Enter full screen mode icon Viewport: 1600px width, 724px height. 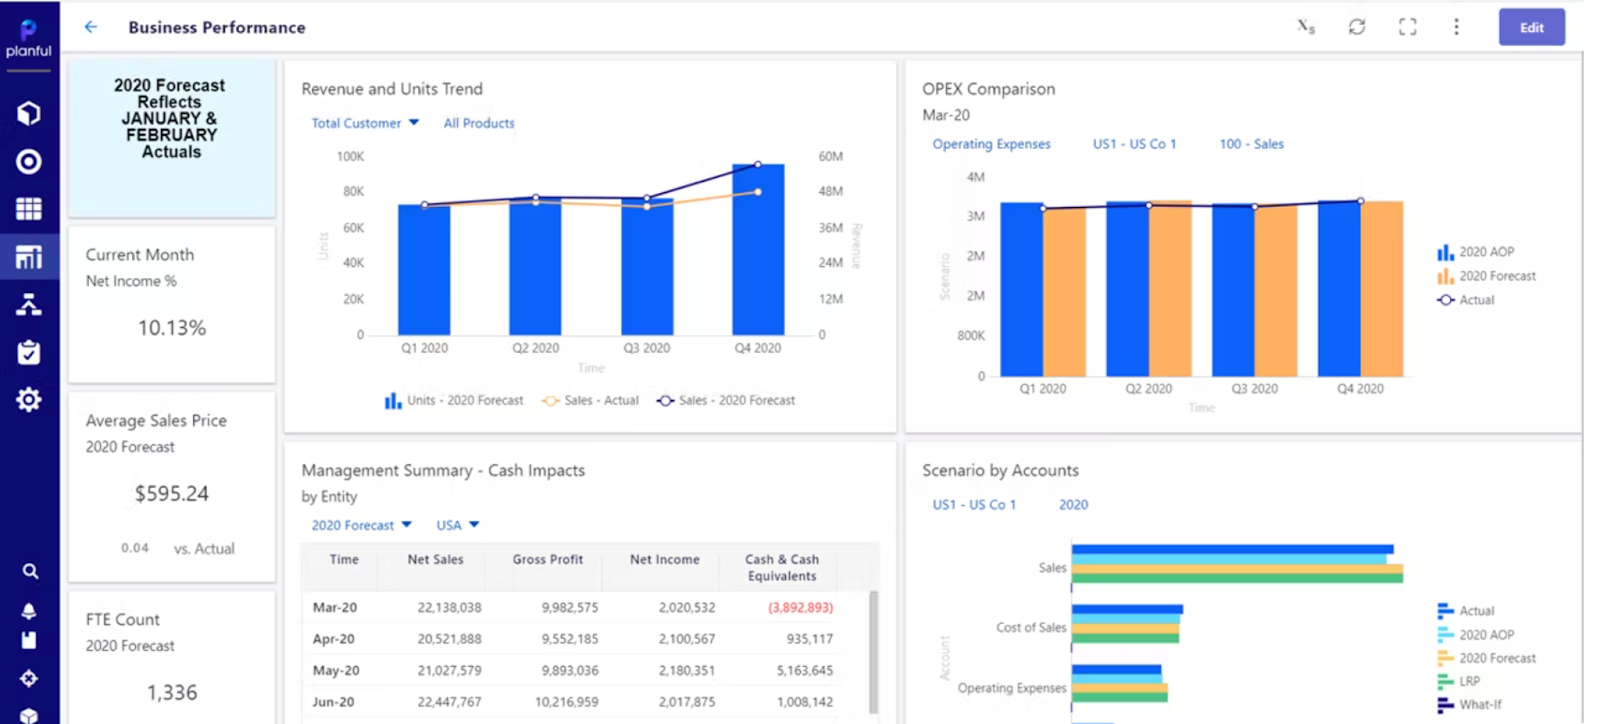[x=1407, y=27]
